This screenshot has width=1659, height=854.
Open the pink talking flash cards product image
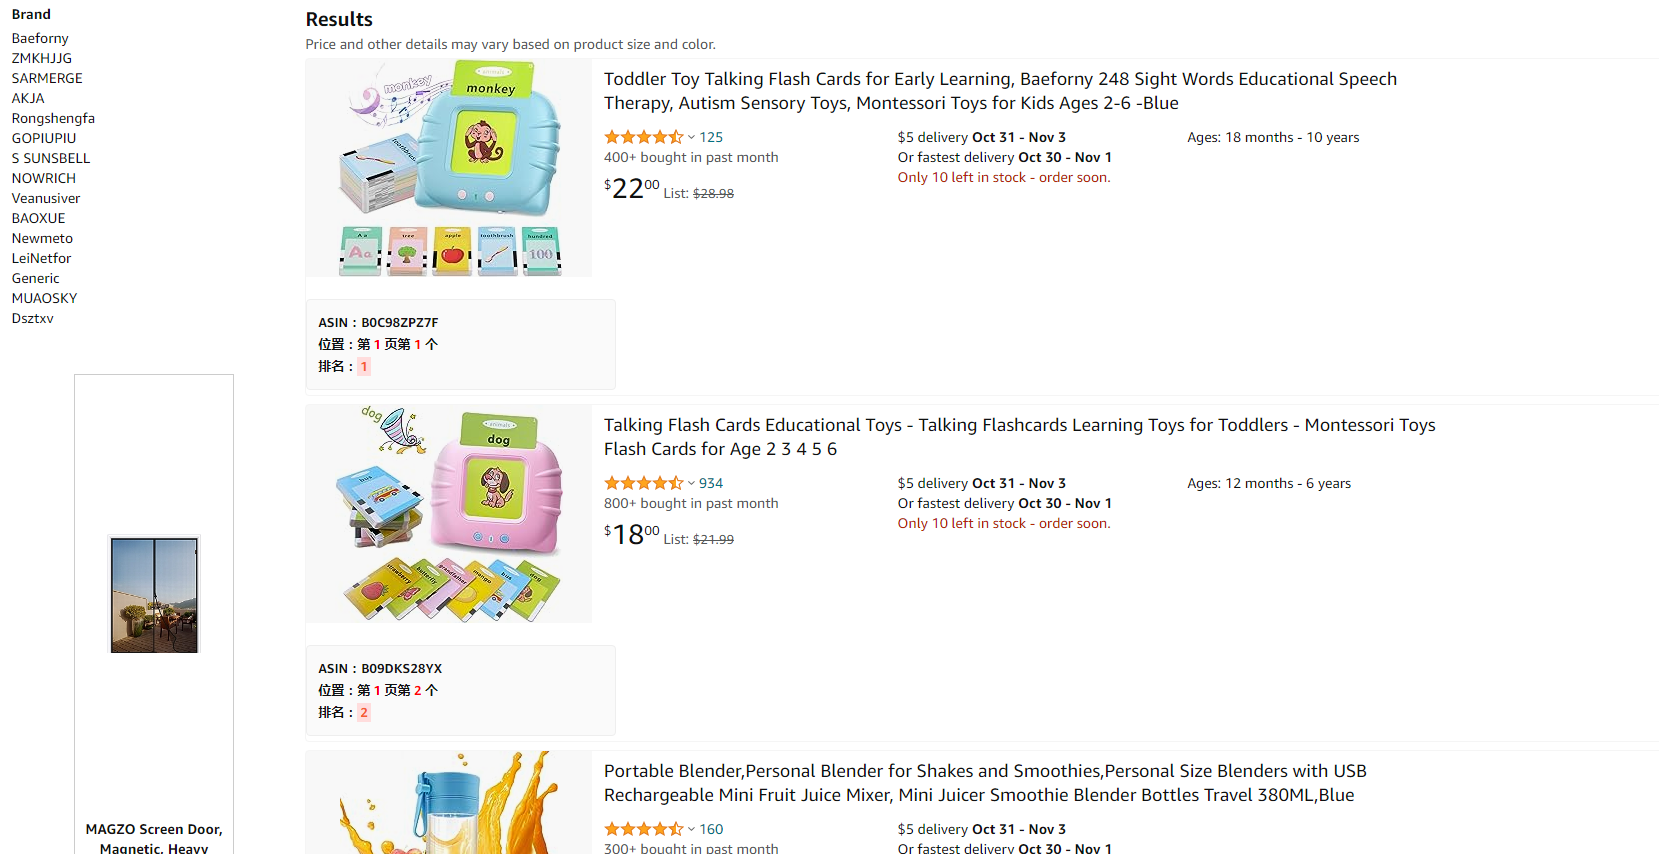click(x=449, y=514)
